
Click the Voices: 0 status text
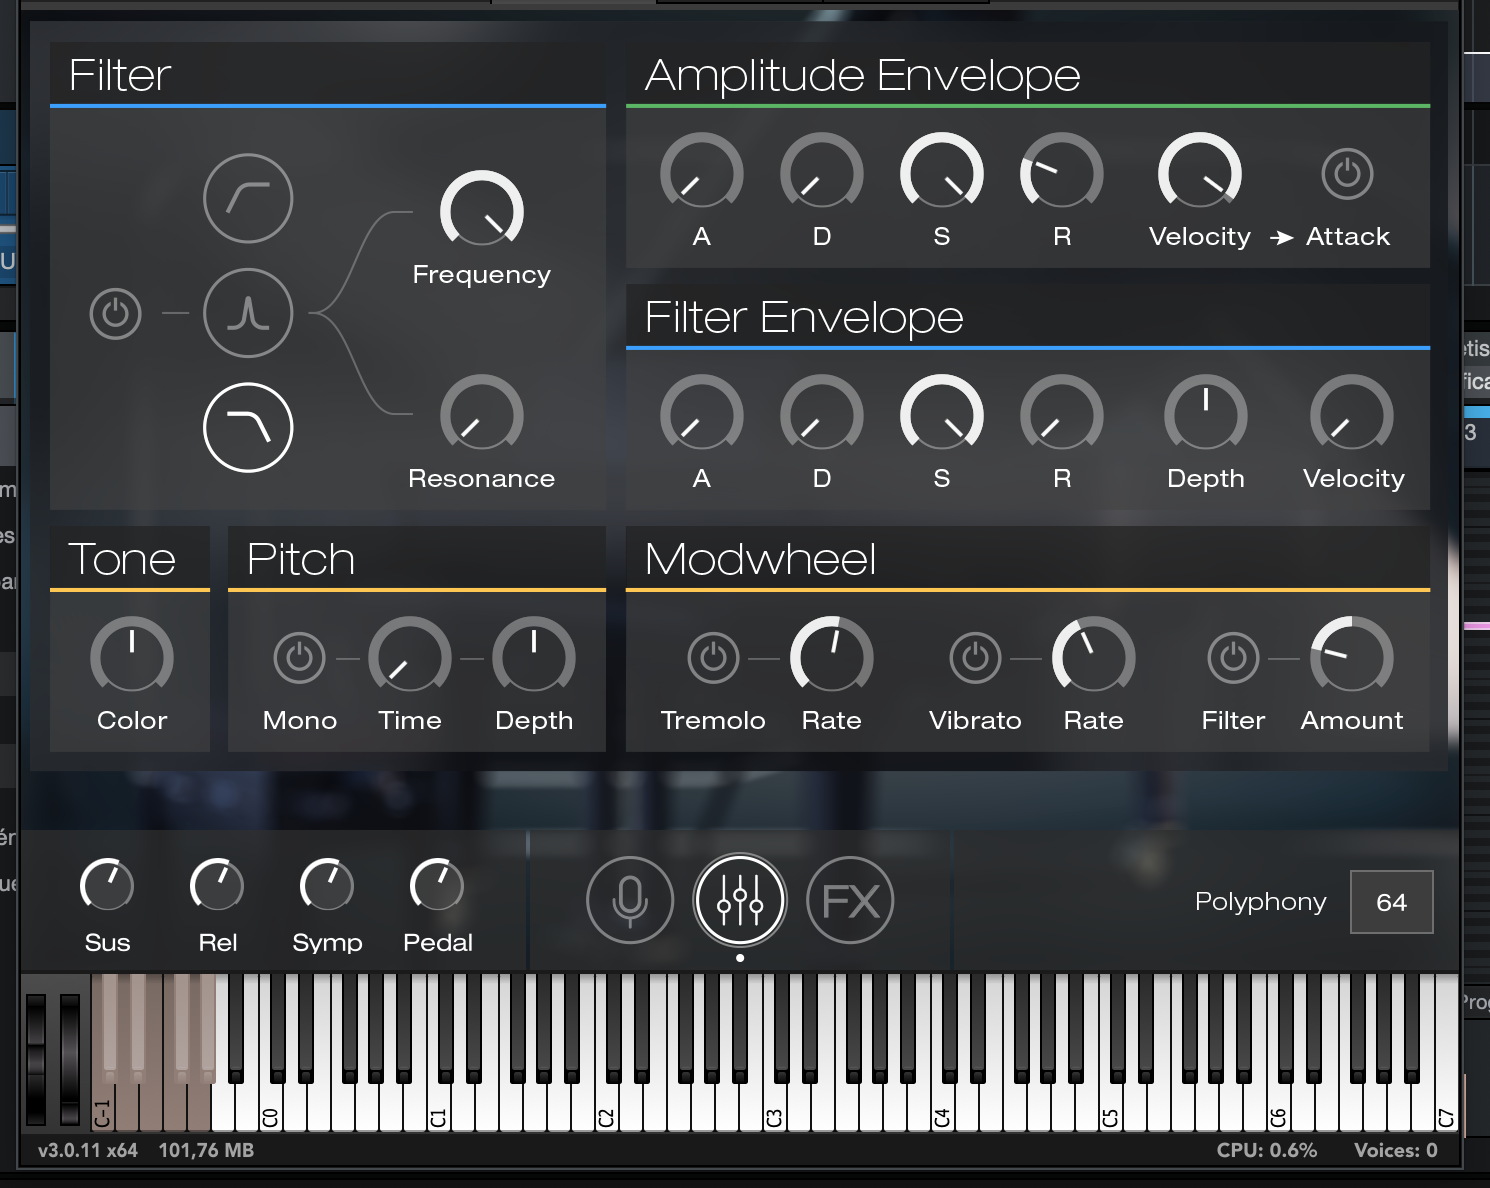pyautogui.click(x=1396, y=1150)
